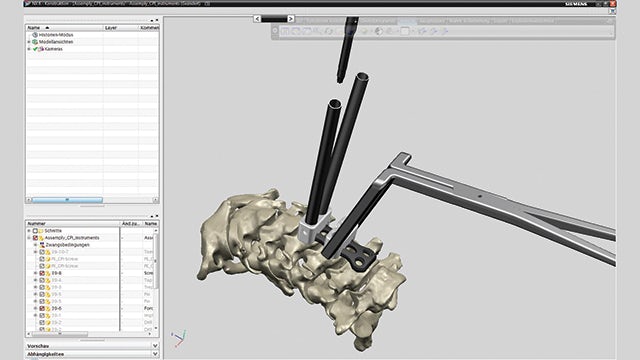
Task: Click the Modellansichten cube icon
Action: coord(35,42)
